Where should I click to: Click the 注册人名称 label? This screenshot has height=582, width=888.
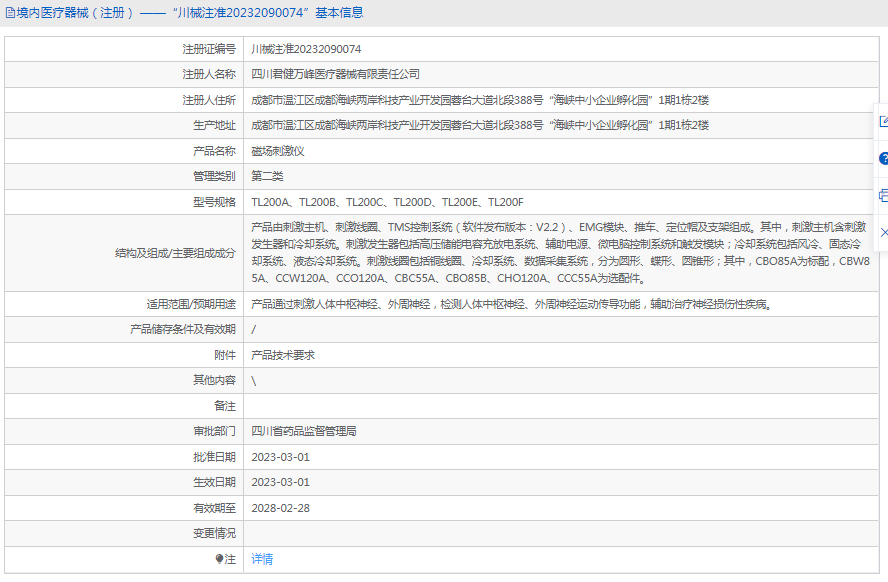(209, 74)
